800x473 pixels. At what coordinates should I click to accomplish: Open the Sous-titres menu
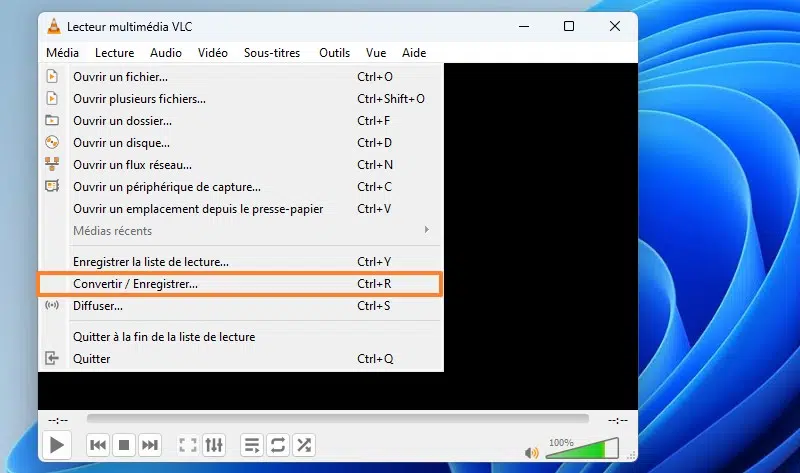pyautogui.click(x=272, y=53)
